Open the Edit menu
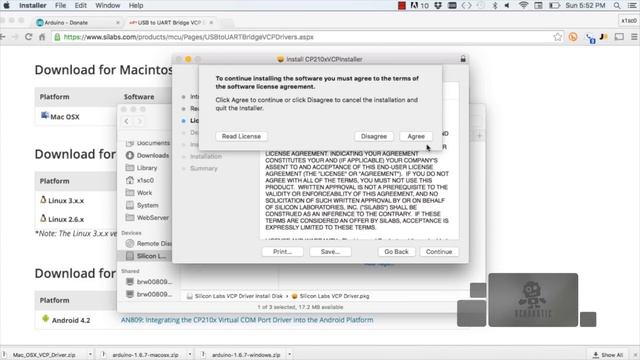The width and height of the screenshot is (640, 360). pos(80,5)
